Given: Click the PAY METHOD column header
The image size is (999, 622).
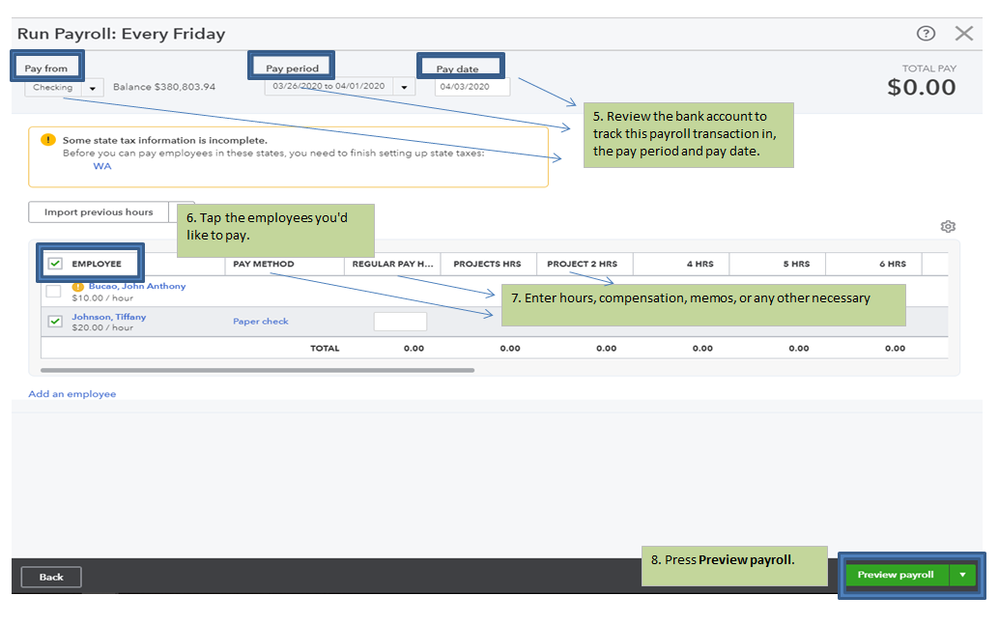Looking at the screenshot, I should click(263, 264).
